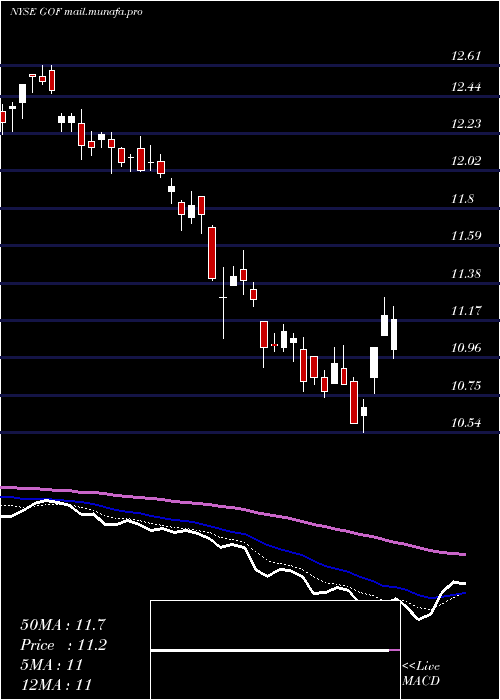Click the NYSE GOF mail.munafa.pro title
Viewport: 500px width, 700px height.
click(x=76, y=12)
